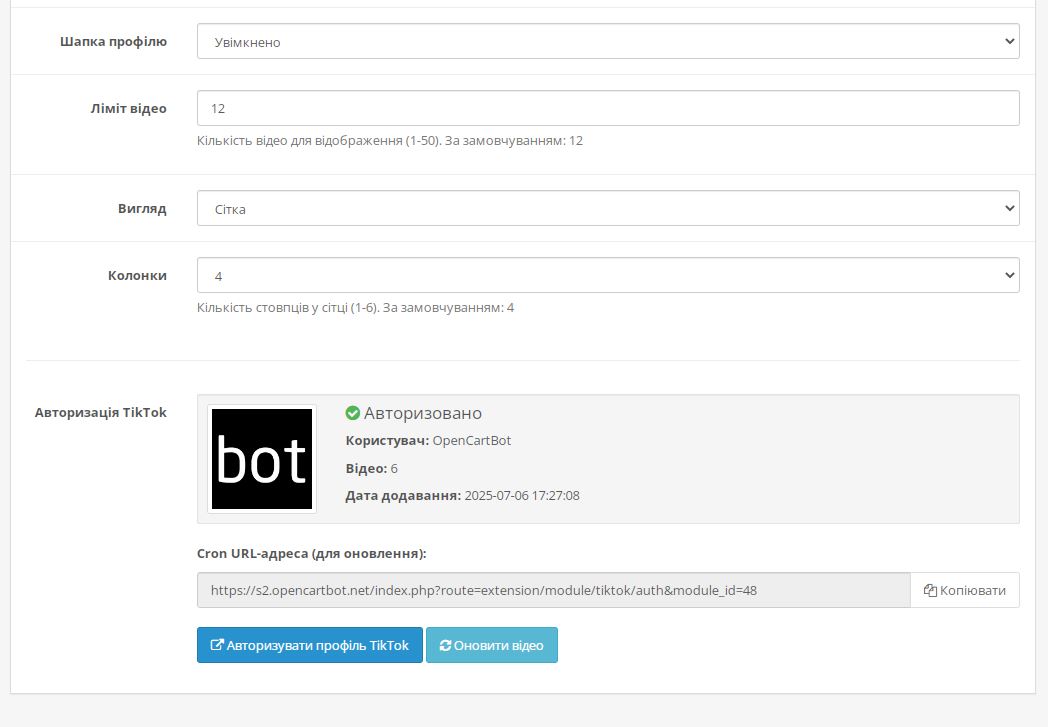Click the Ліміт відео input field

(x=608, y=108)
